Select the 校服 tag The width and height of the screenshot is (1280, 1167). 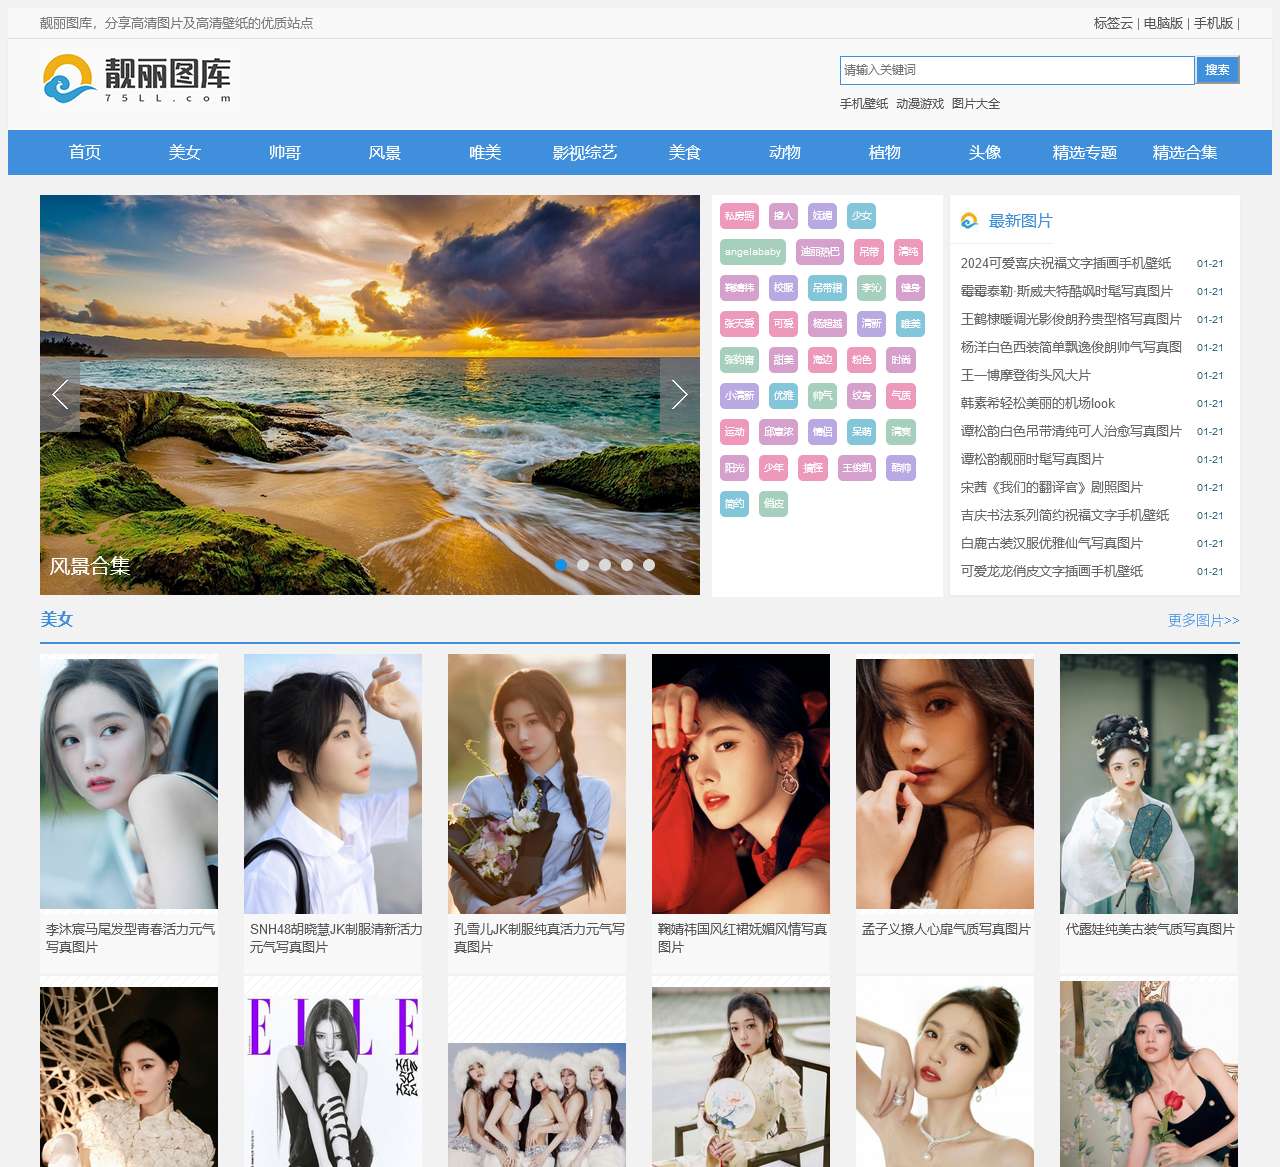click(x=784, y=288)
